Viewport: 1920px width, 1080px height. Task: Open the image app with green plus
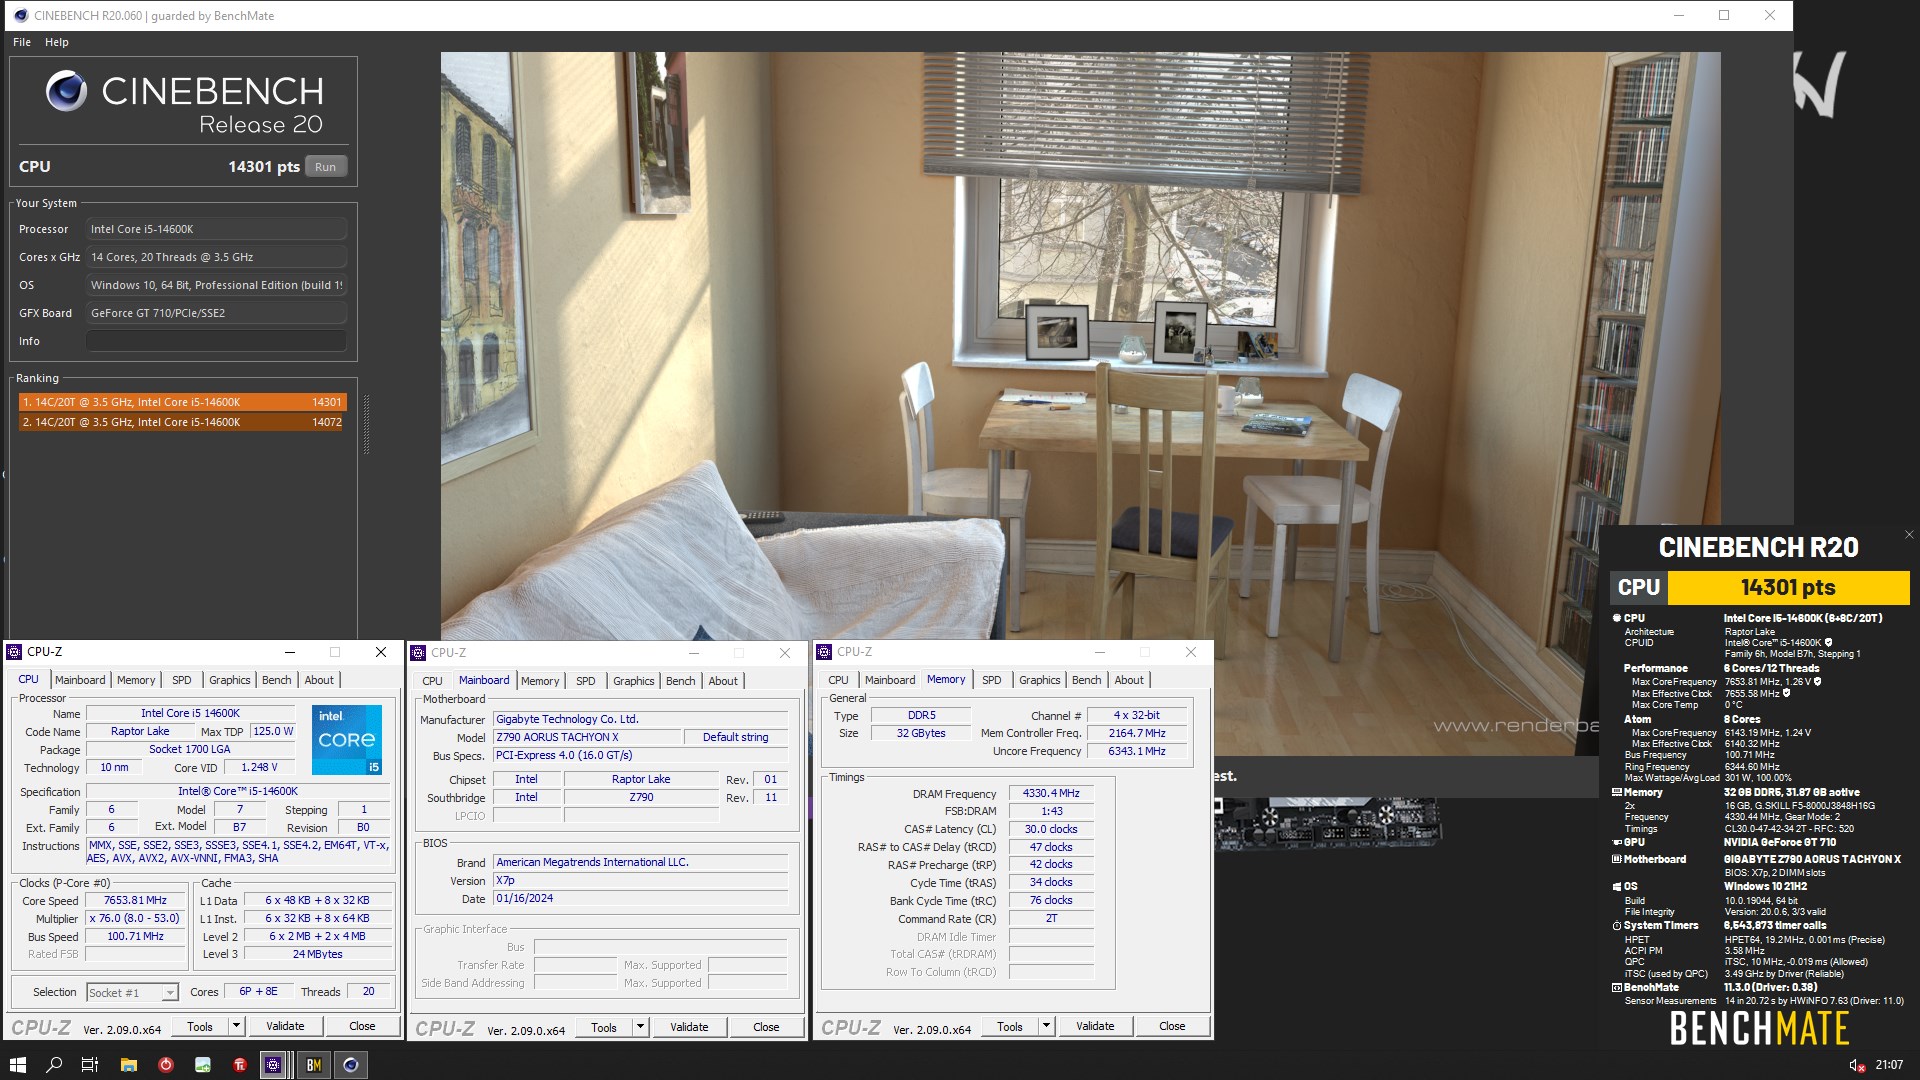(203, 1065)
